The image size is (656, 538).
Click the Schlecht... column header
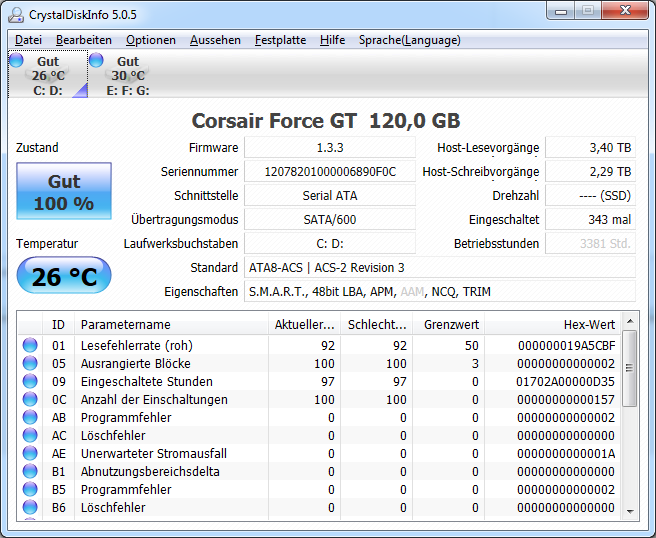(377, 324)
